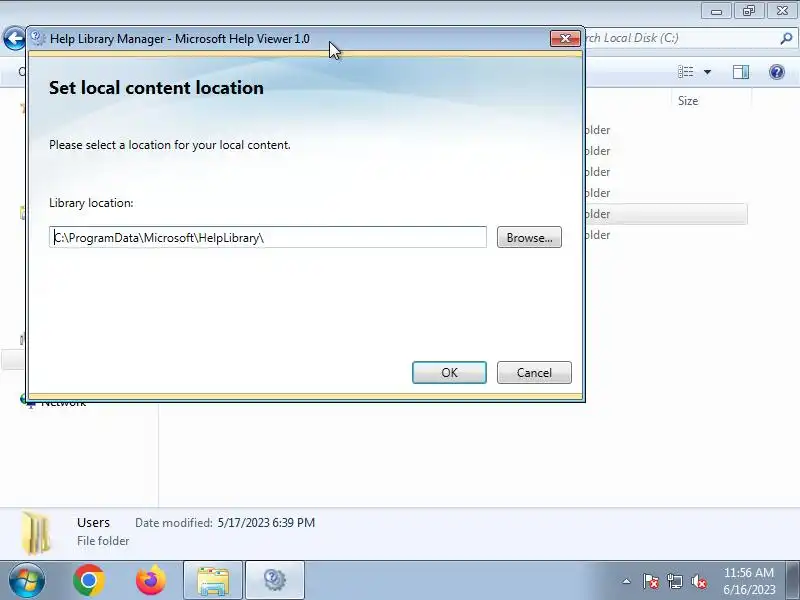Launch Google Chrome from taskbar

[x=88, y=580]
